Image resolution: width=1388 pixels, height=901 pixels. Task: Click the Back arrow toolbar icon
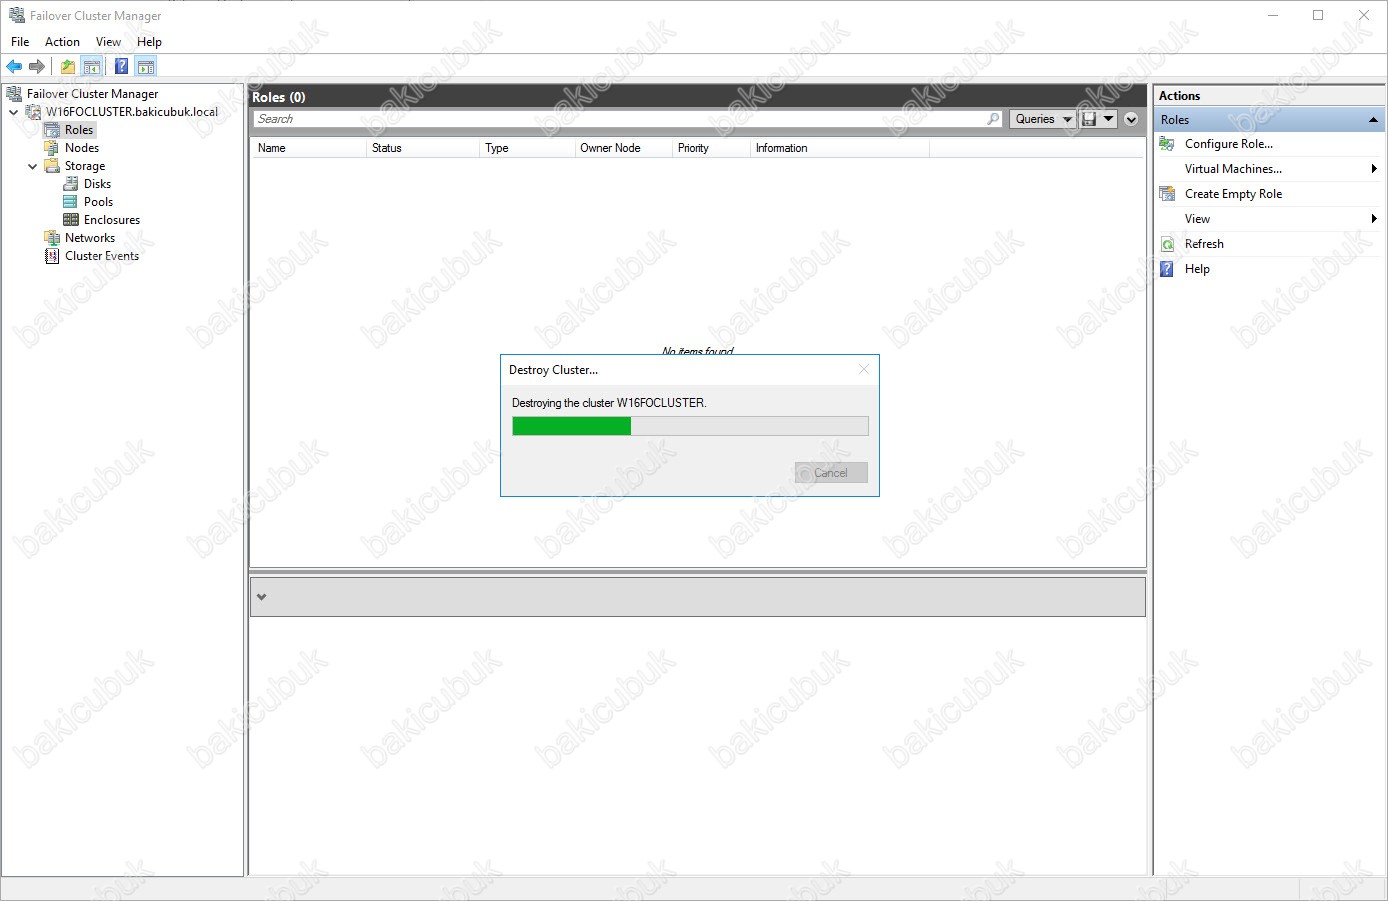(x=14, y=67)
